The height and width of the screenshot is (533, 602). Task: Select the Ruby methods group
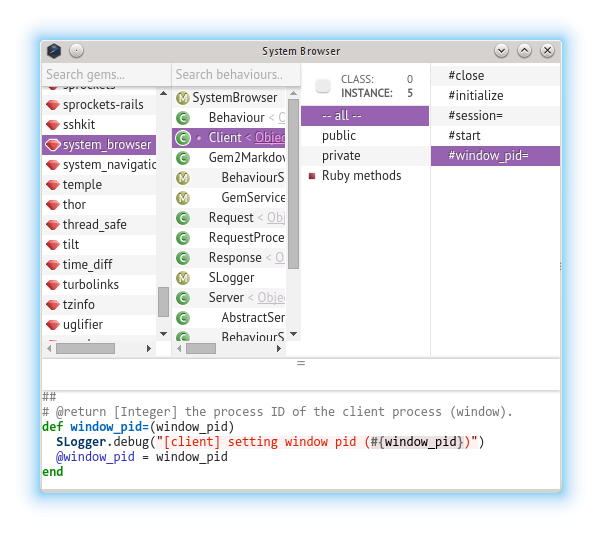(365, 175)
